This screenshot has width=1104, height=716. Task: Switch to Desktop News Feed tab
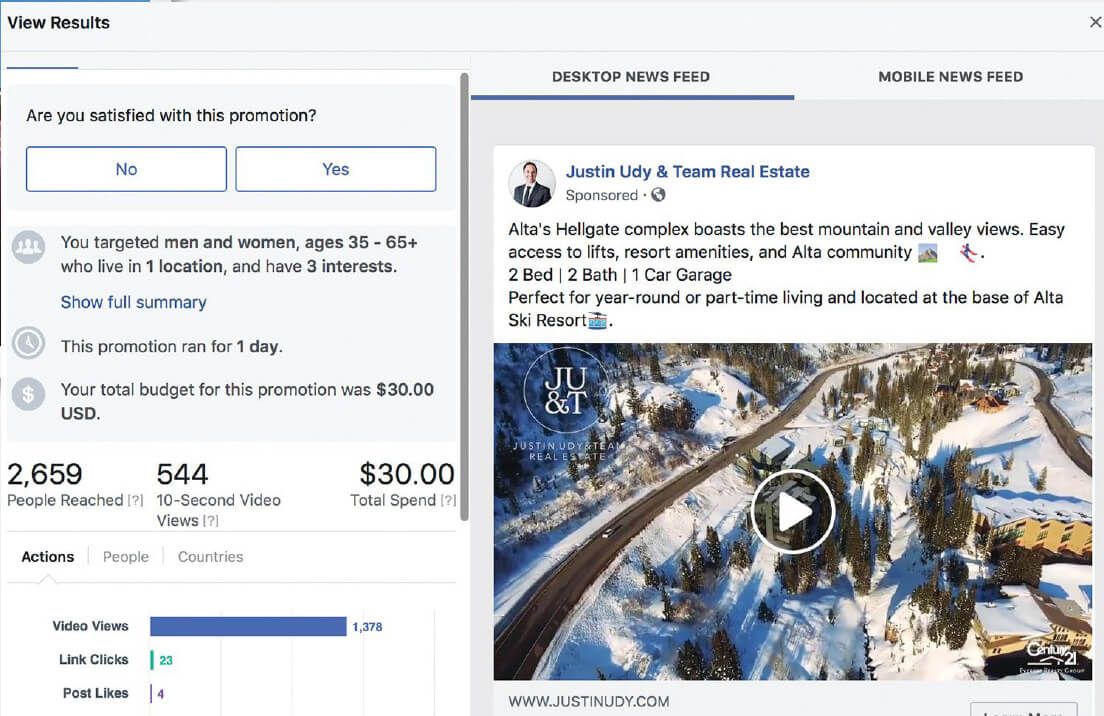click(632, 77)
